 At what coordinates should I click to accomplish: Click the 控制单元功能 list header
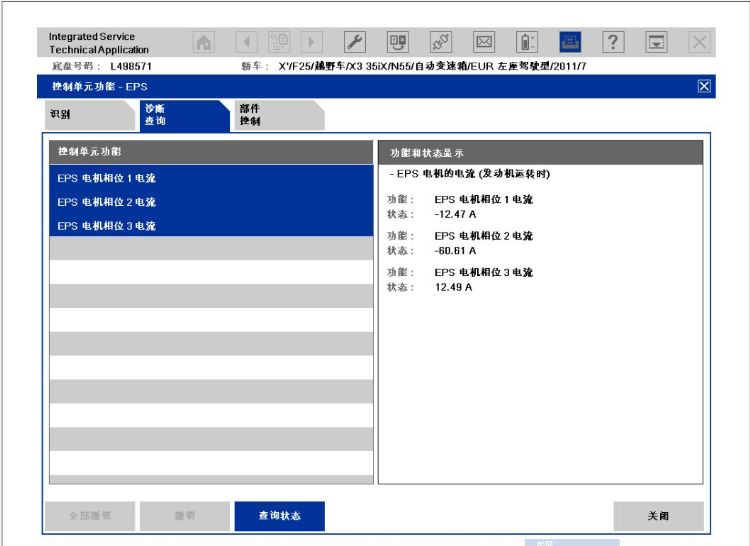tap(211, 152)
